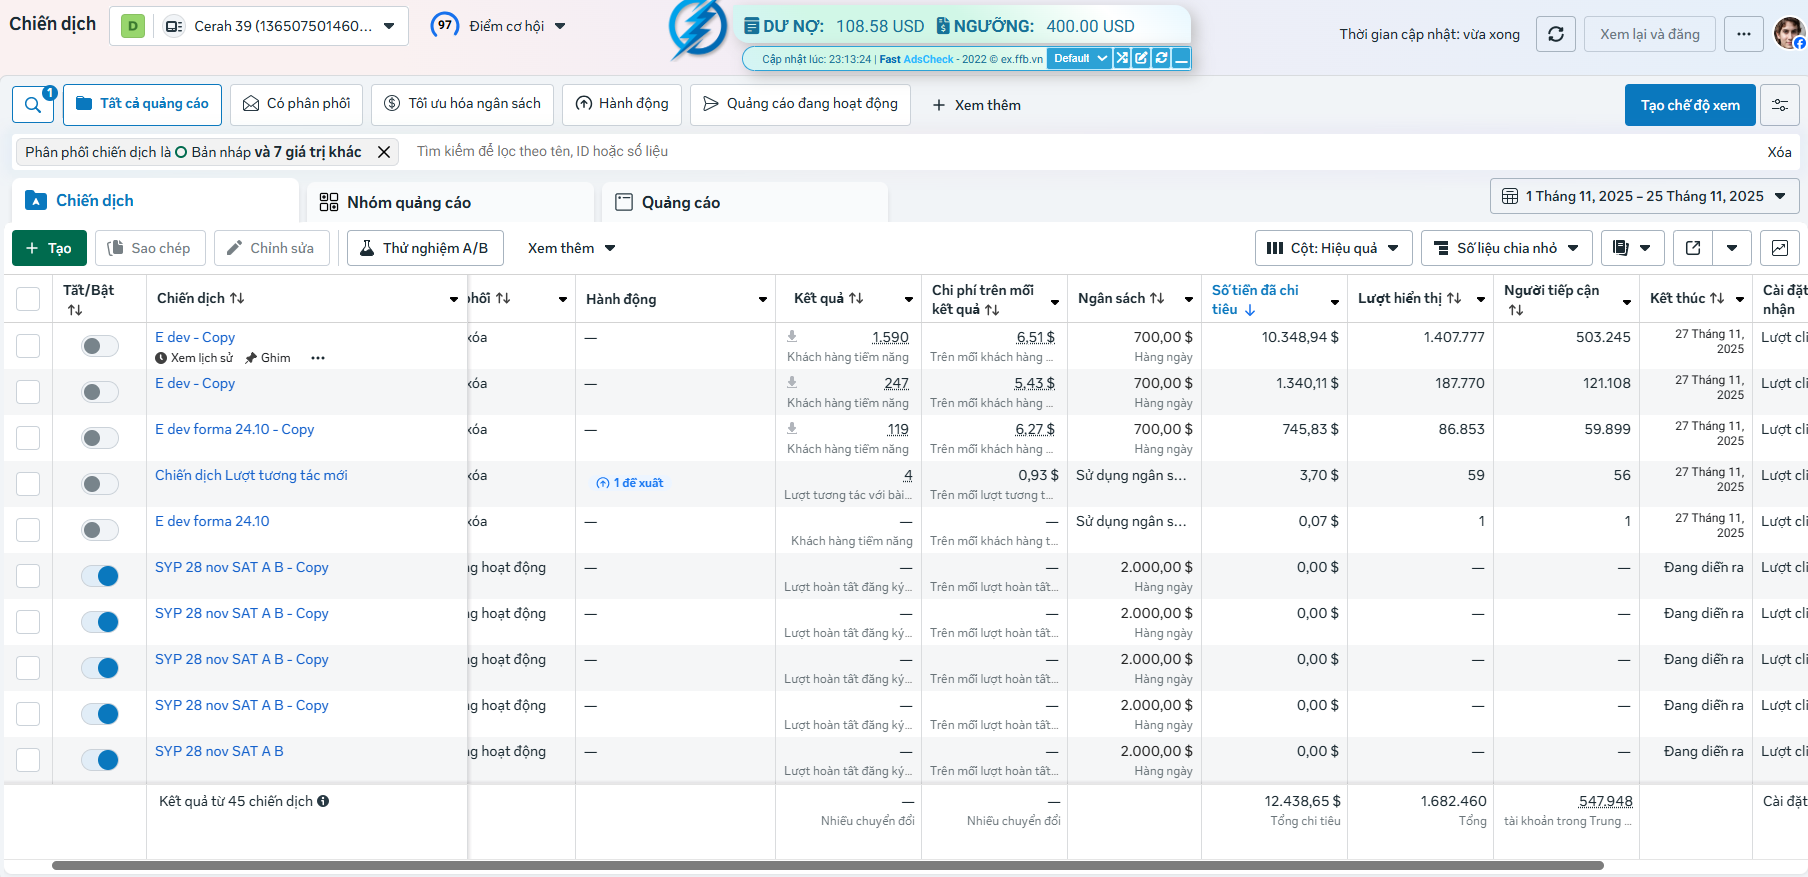Click the green Tạo button
The height and width of the screenshot is (877, 1808).
pyautogui.click(x=49, y=248)
